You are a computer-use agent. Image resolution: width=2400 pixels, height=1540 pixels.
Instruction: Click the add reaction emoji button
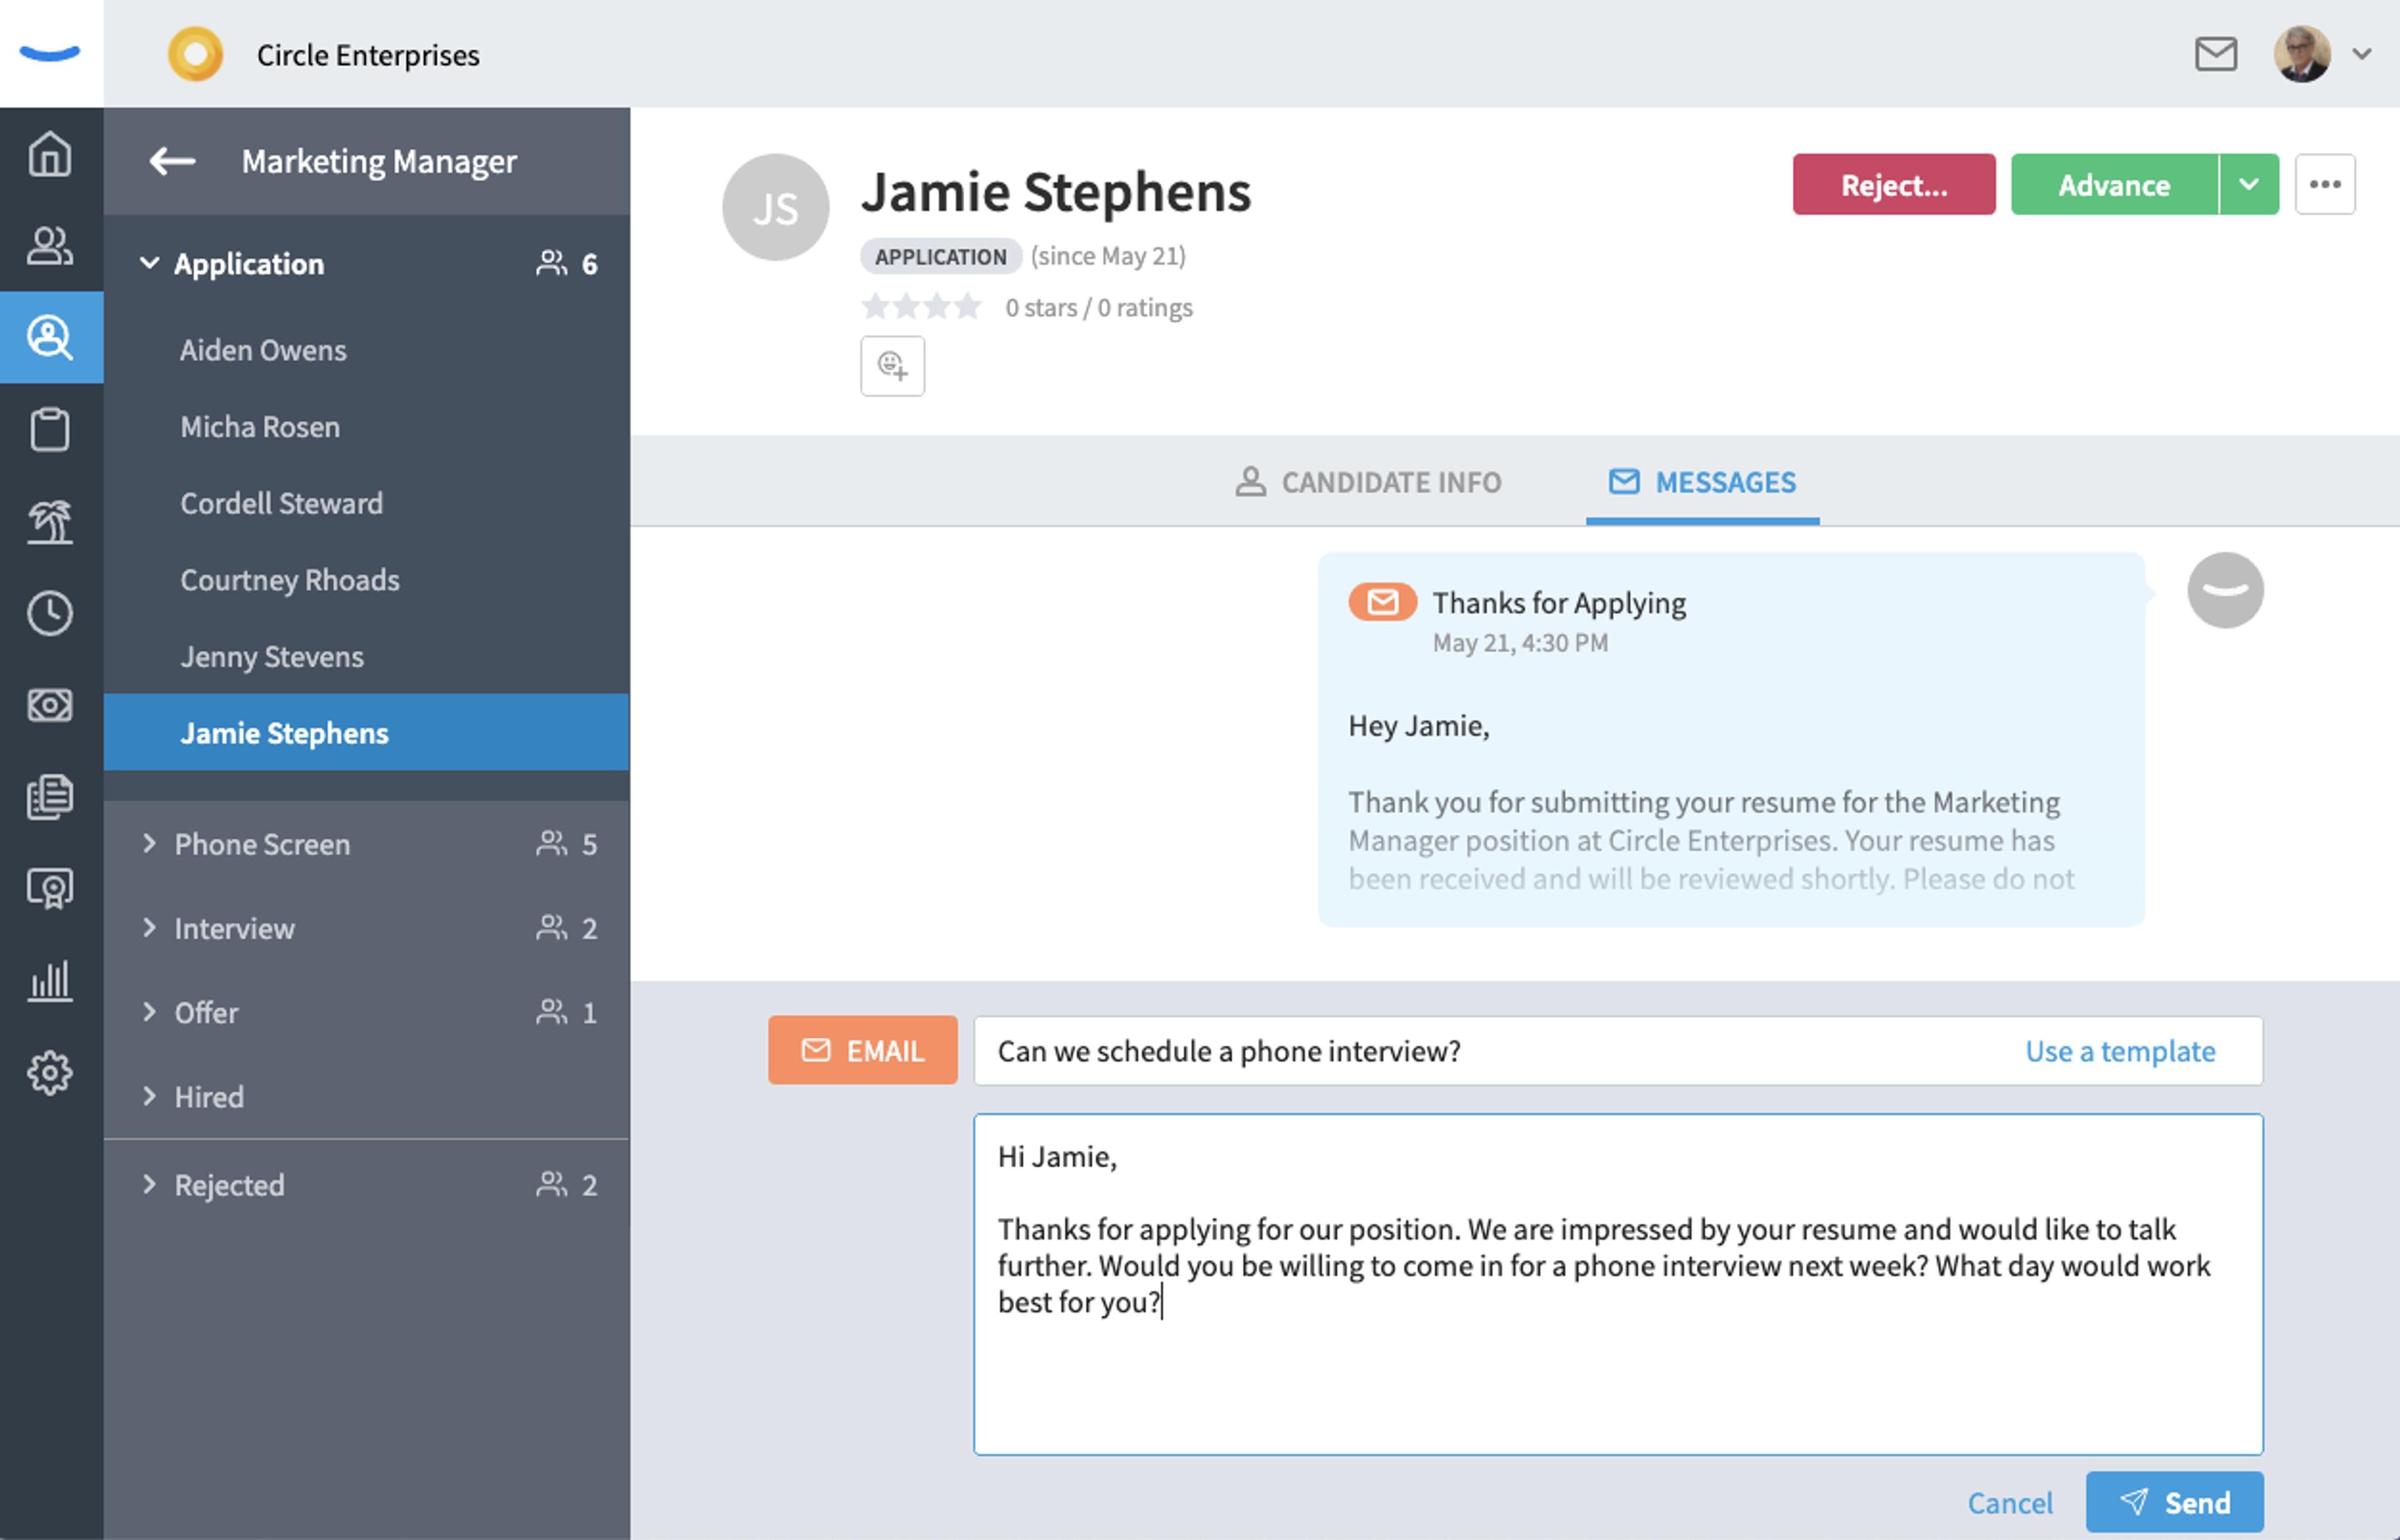892,366
